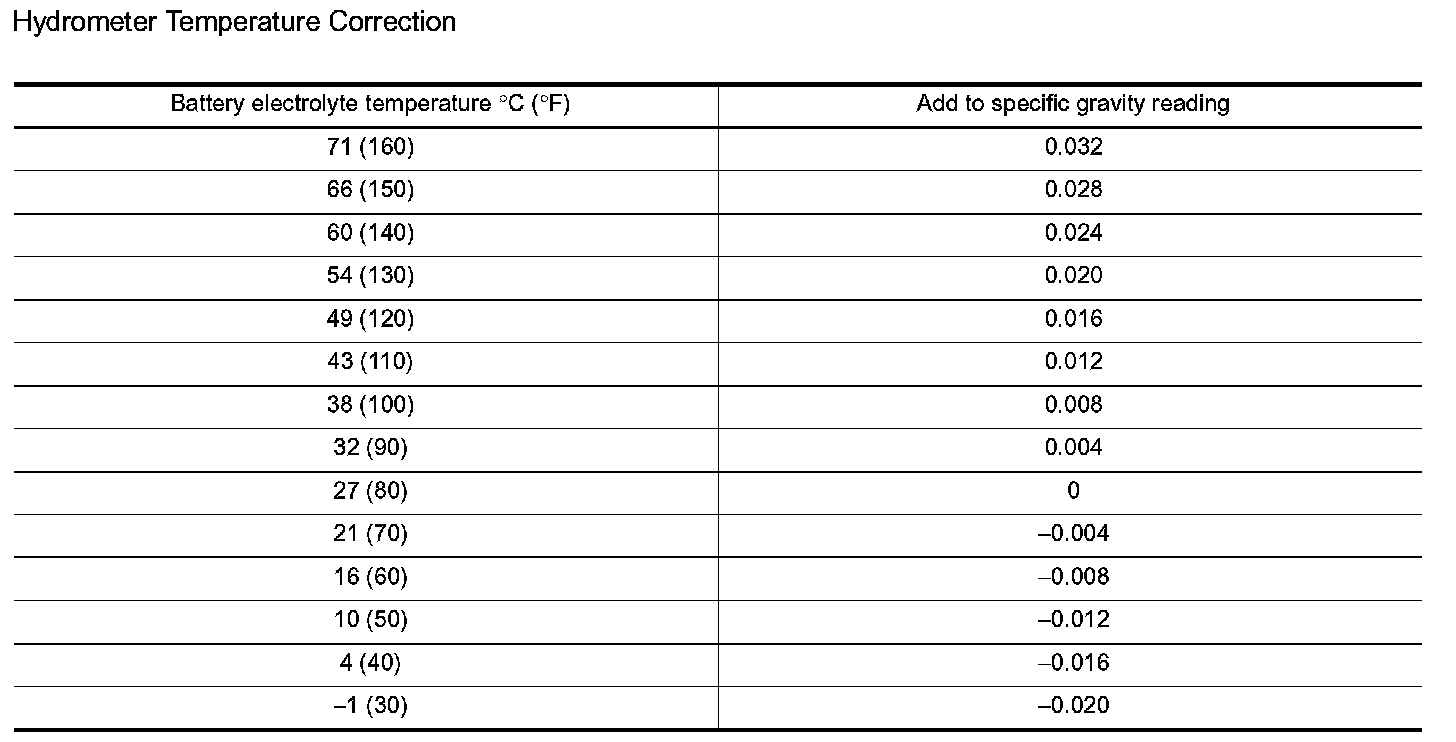The width and height of the screenshot is (1456, 742).
Task: Click the 49 (120) temperature cell
Action: tap(370, 319)
